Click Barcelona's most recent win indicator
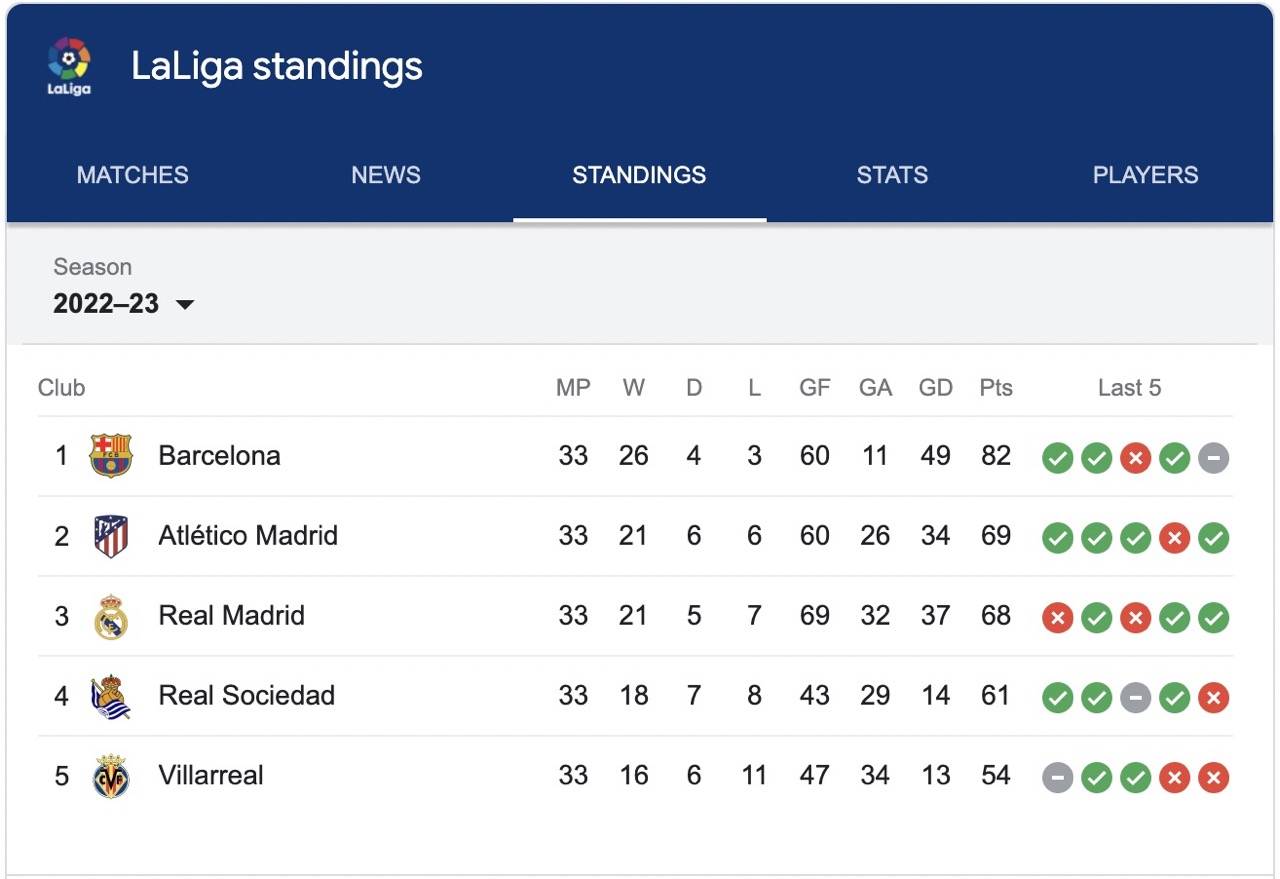Viewport: 1280px width, 879px height. coord(1175,458)
